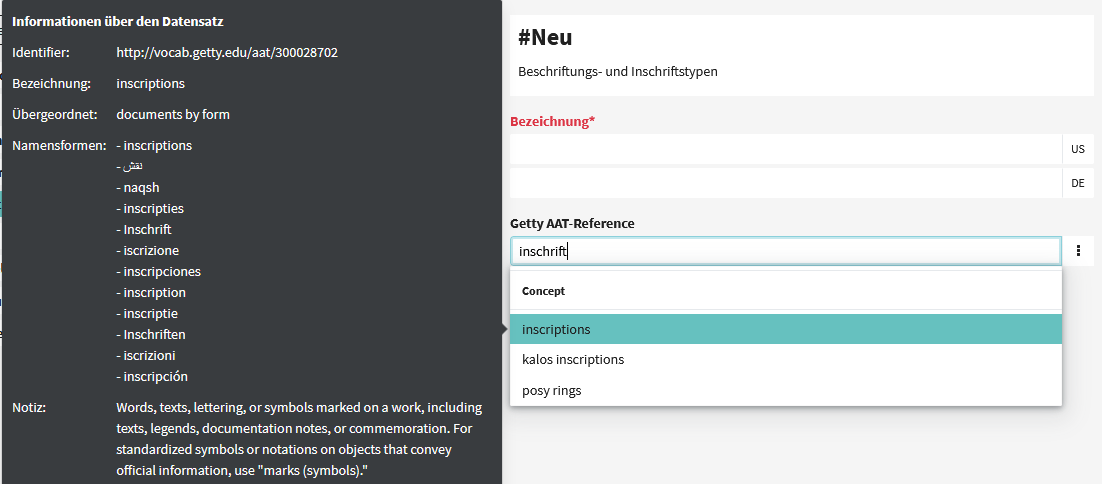Click the red 'Bezeichnung*' field label

click(x=552, y=122)
